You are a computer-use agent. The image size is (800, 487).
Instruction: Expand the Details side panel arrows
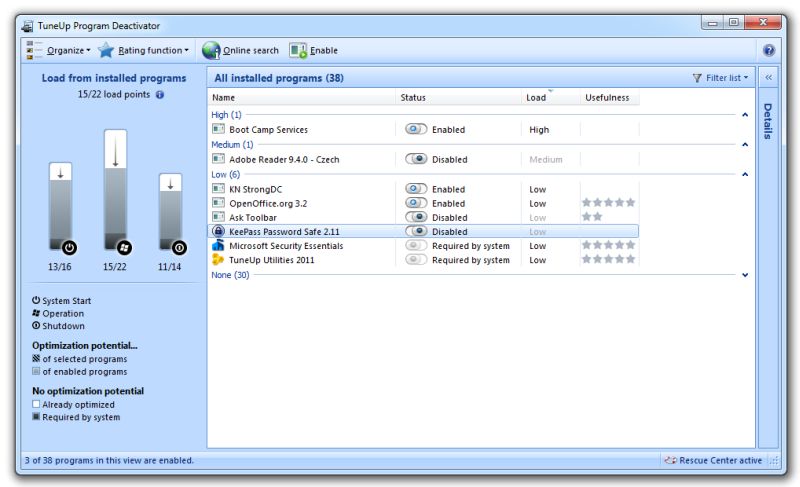click(x=768, y=78)
